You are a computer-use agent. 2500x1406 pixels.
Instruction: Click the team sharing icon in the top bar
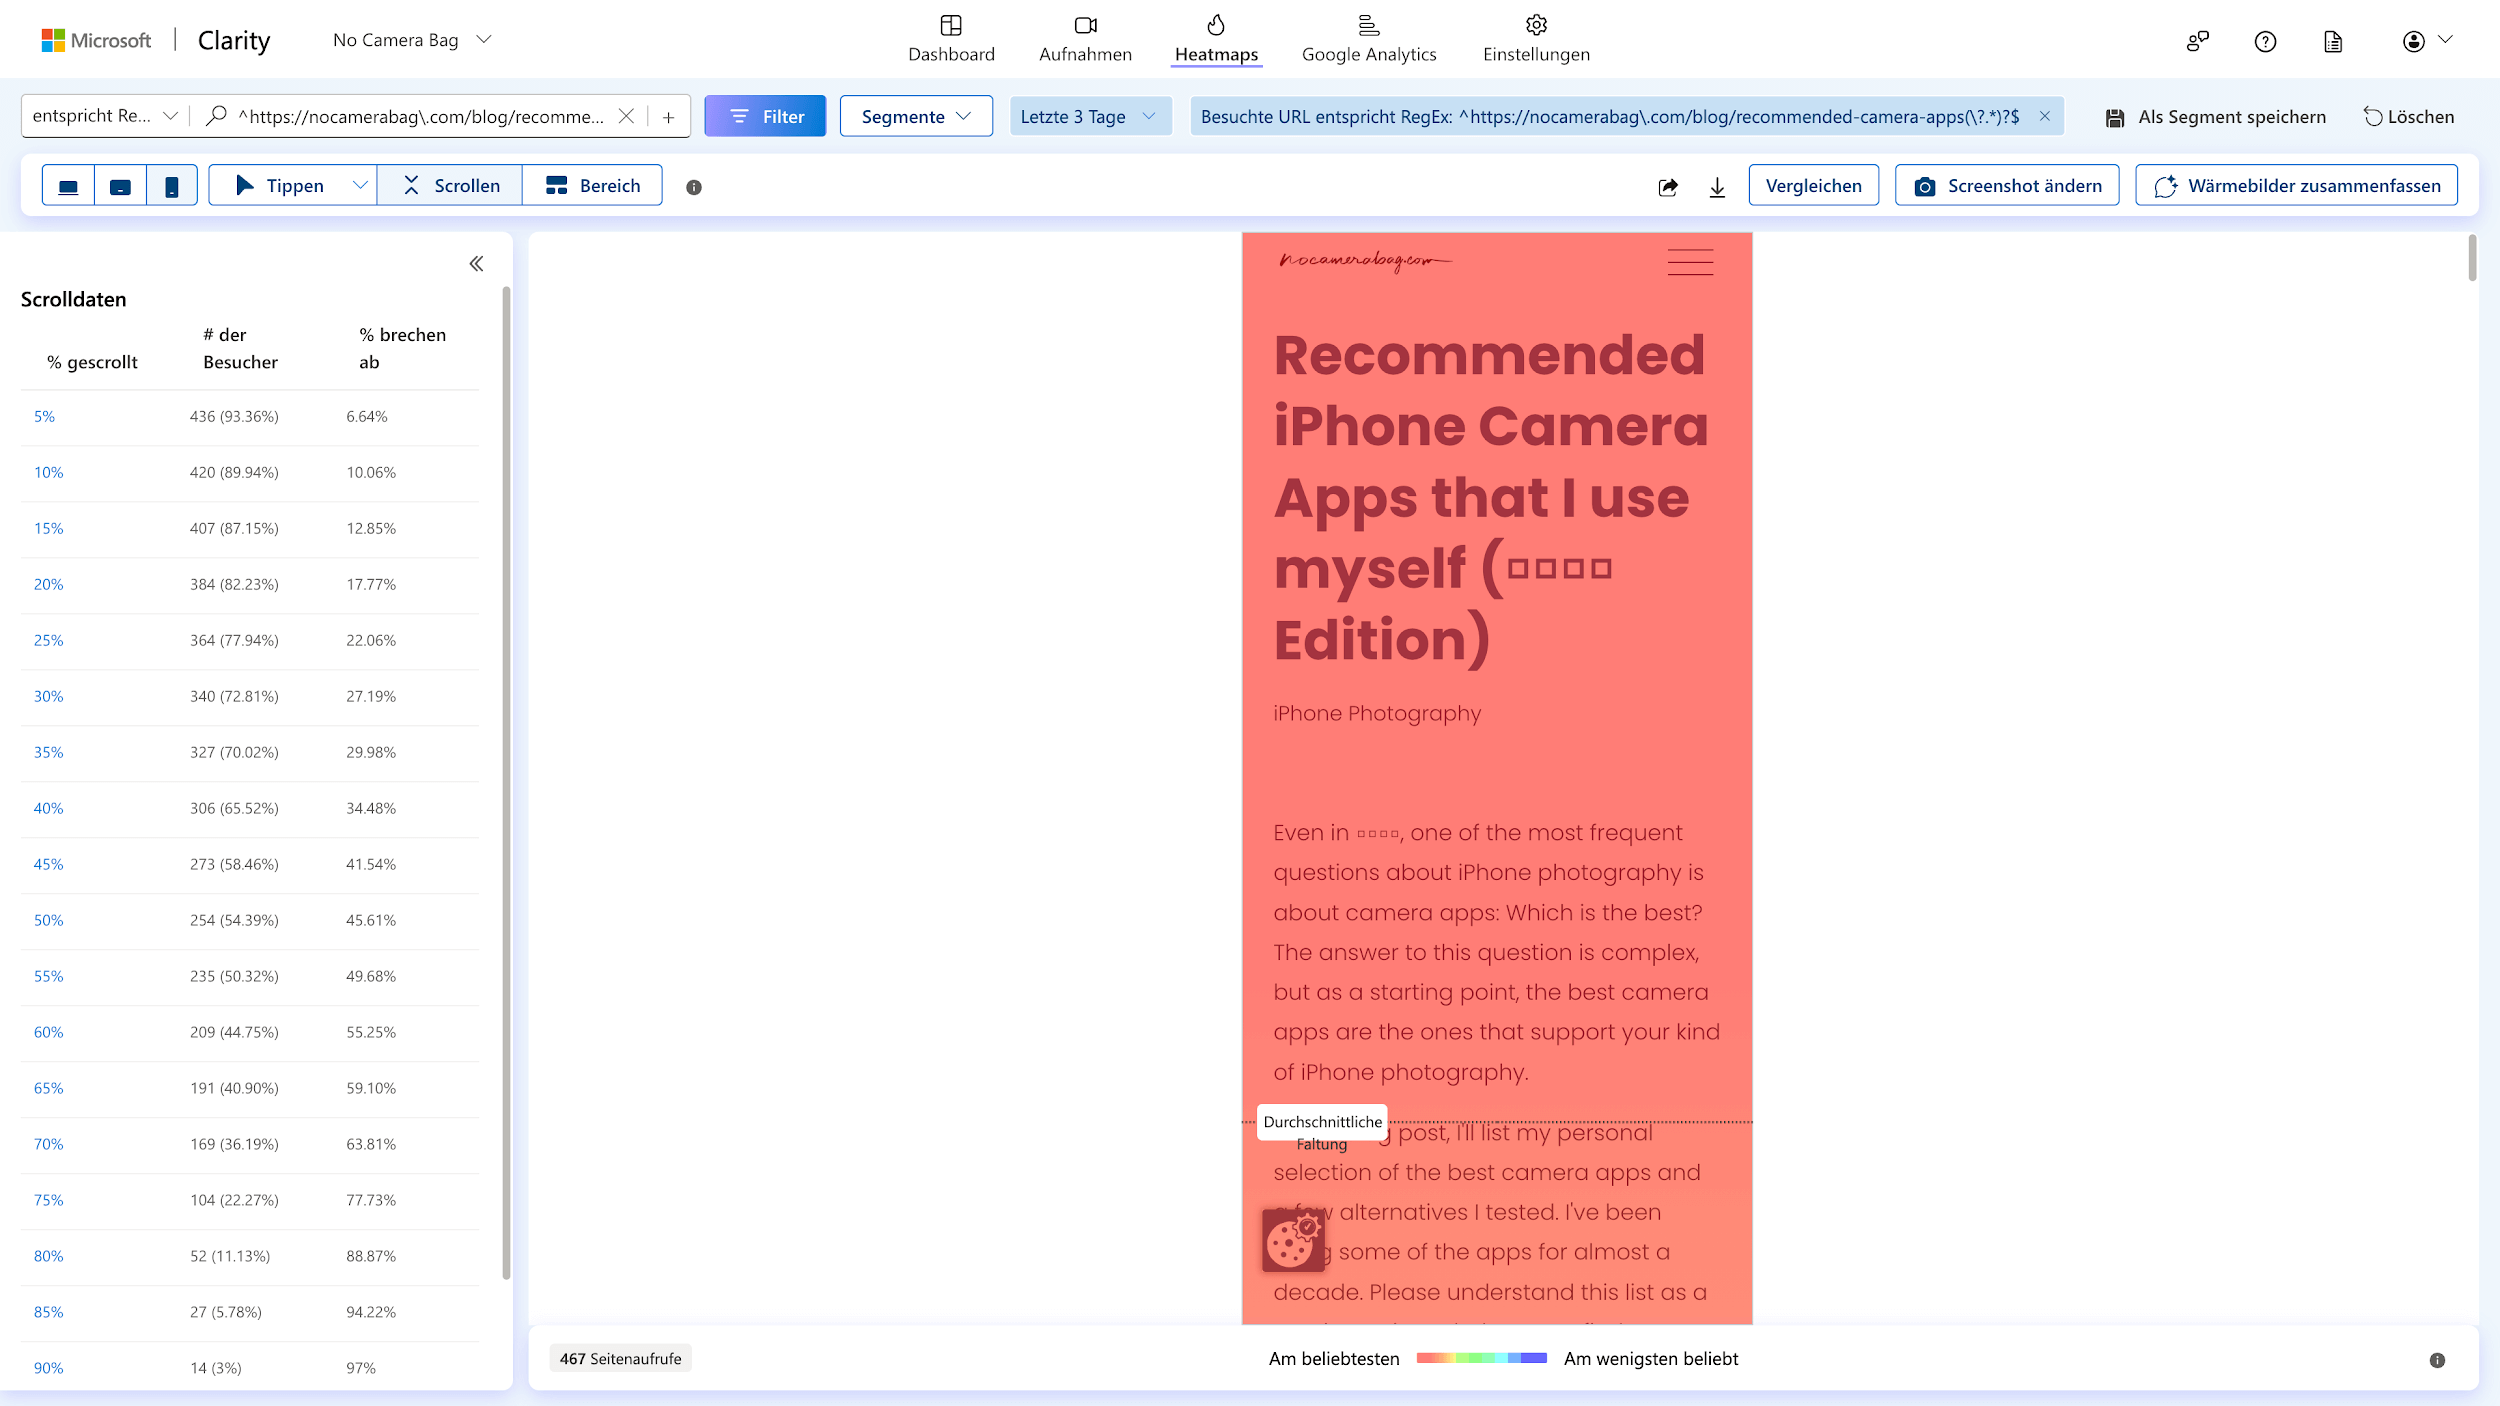point(2197,41)
